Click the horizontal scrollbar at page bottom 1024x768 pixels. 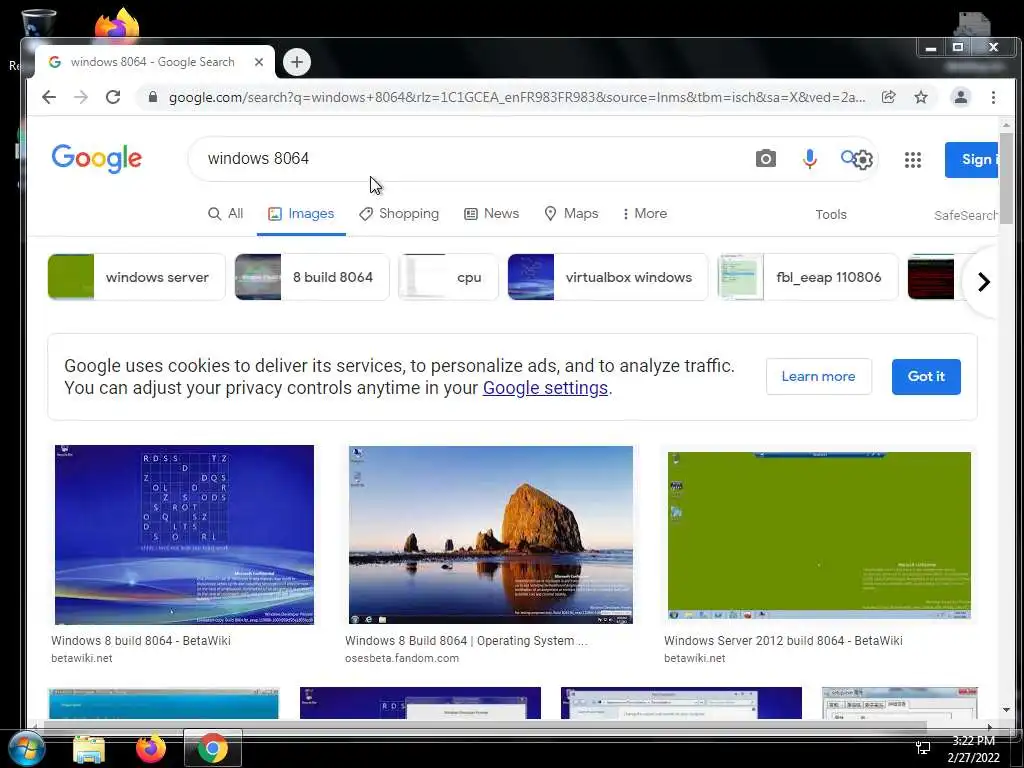pyautogui.click(x=485, y=727)
